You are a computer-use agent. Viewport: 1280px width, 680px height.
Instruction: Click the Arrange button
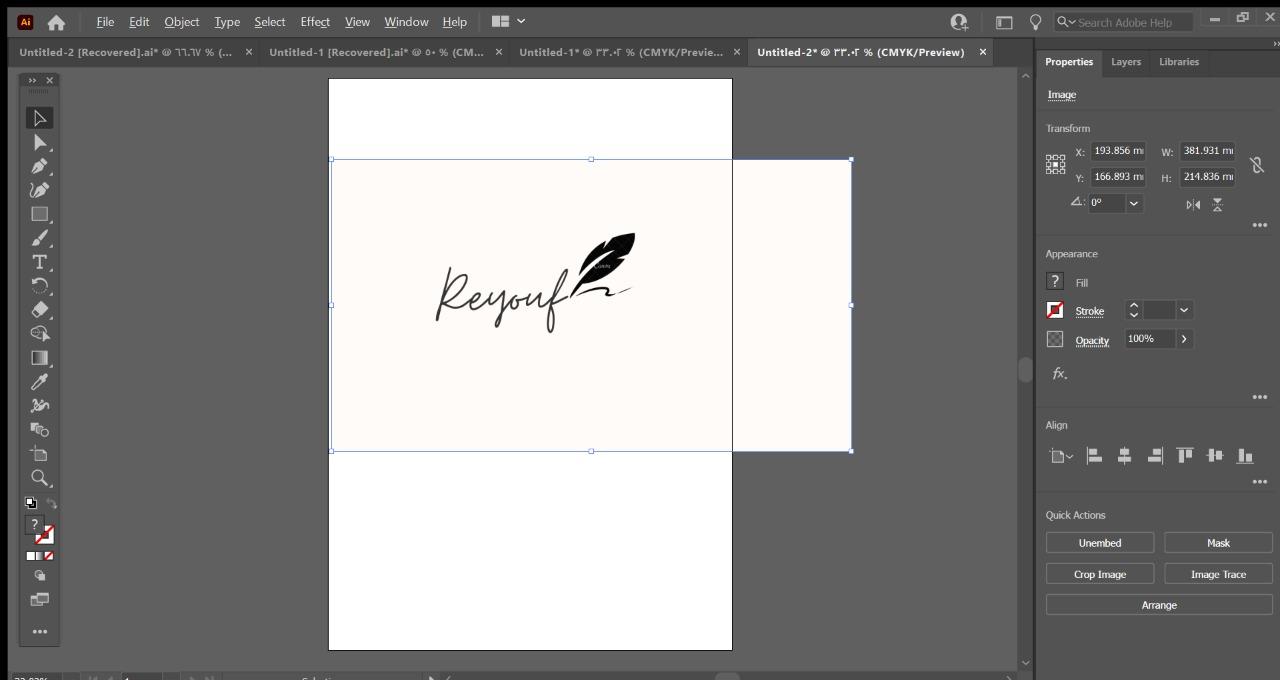coord(1159,605)
